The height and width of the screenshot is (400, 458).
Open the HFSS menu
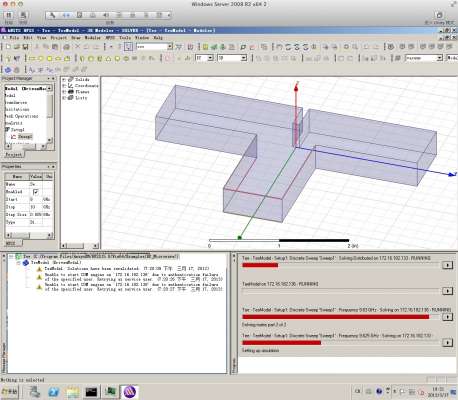(x=110, y=38)
